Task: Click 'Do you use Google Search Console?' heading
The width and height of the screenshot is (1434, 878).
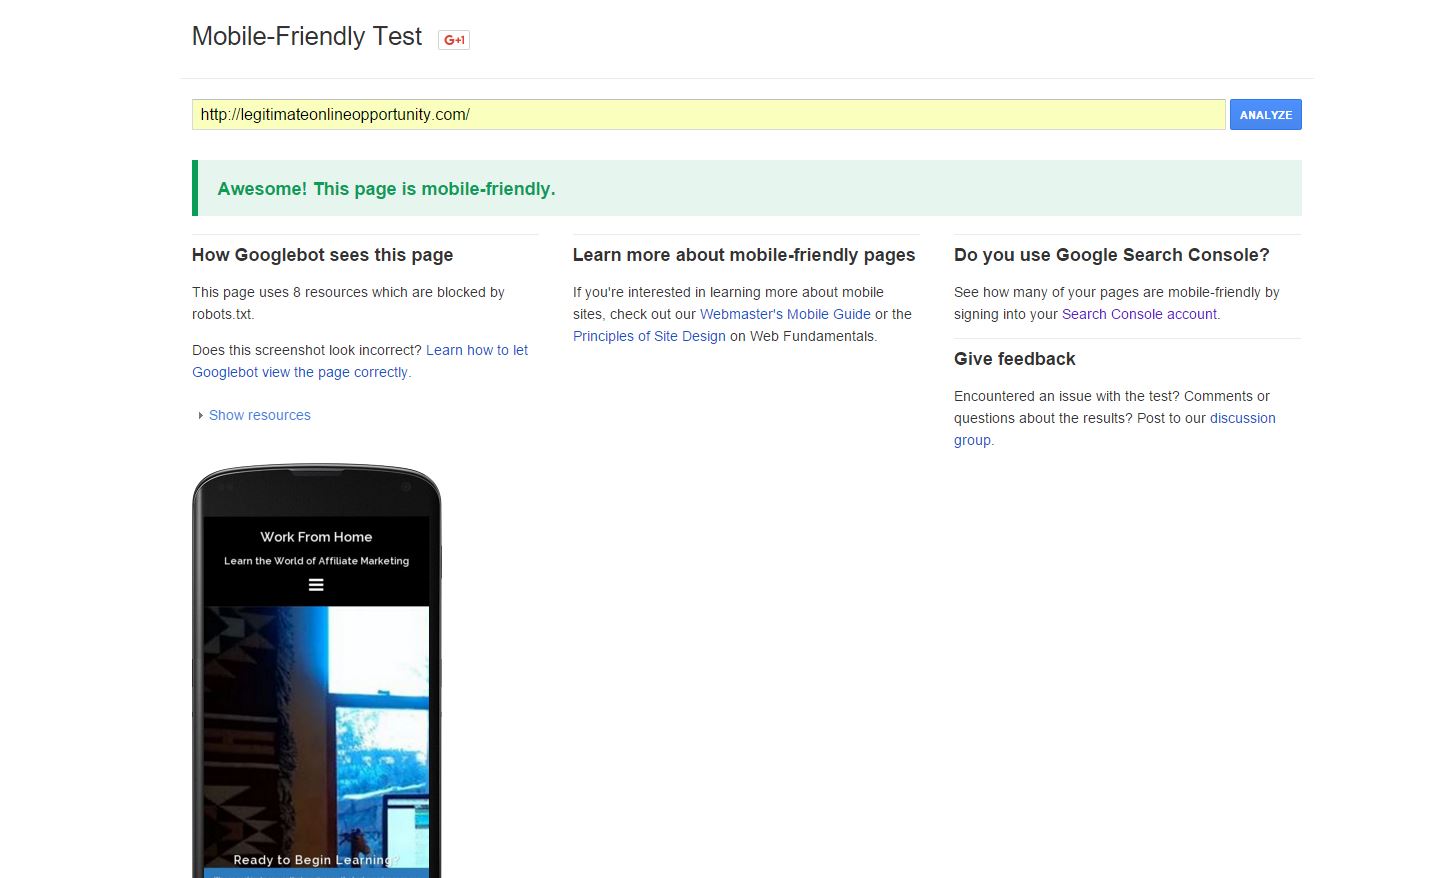Action: click(x=1111, y=255)
